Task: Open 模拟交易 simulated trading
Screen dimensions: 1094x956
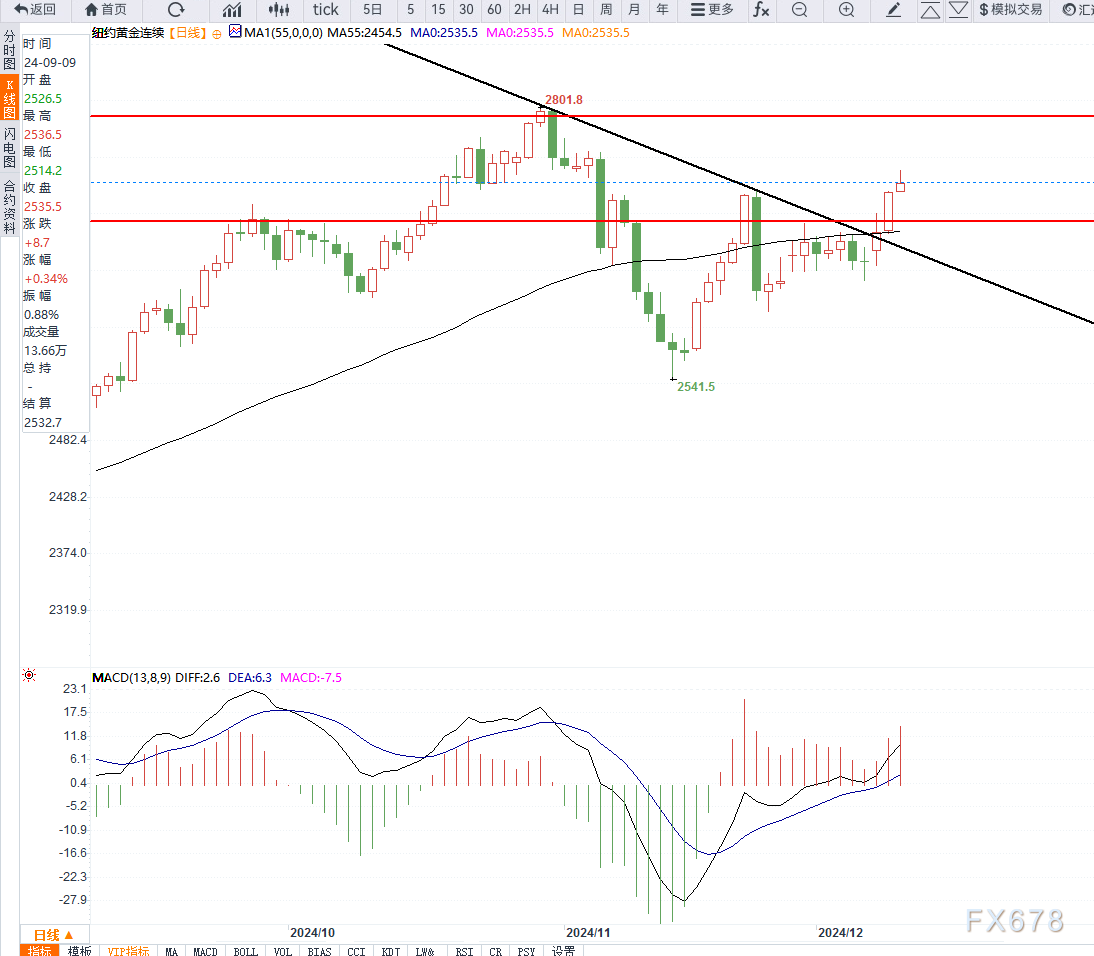Action: [x=1009, y=10]
